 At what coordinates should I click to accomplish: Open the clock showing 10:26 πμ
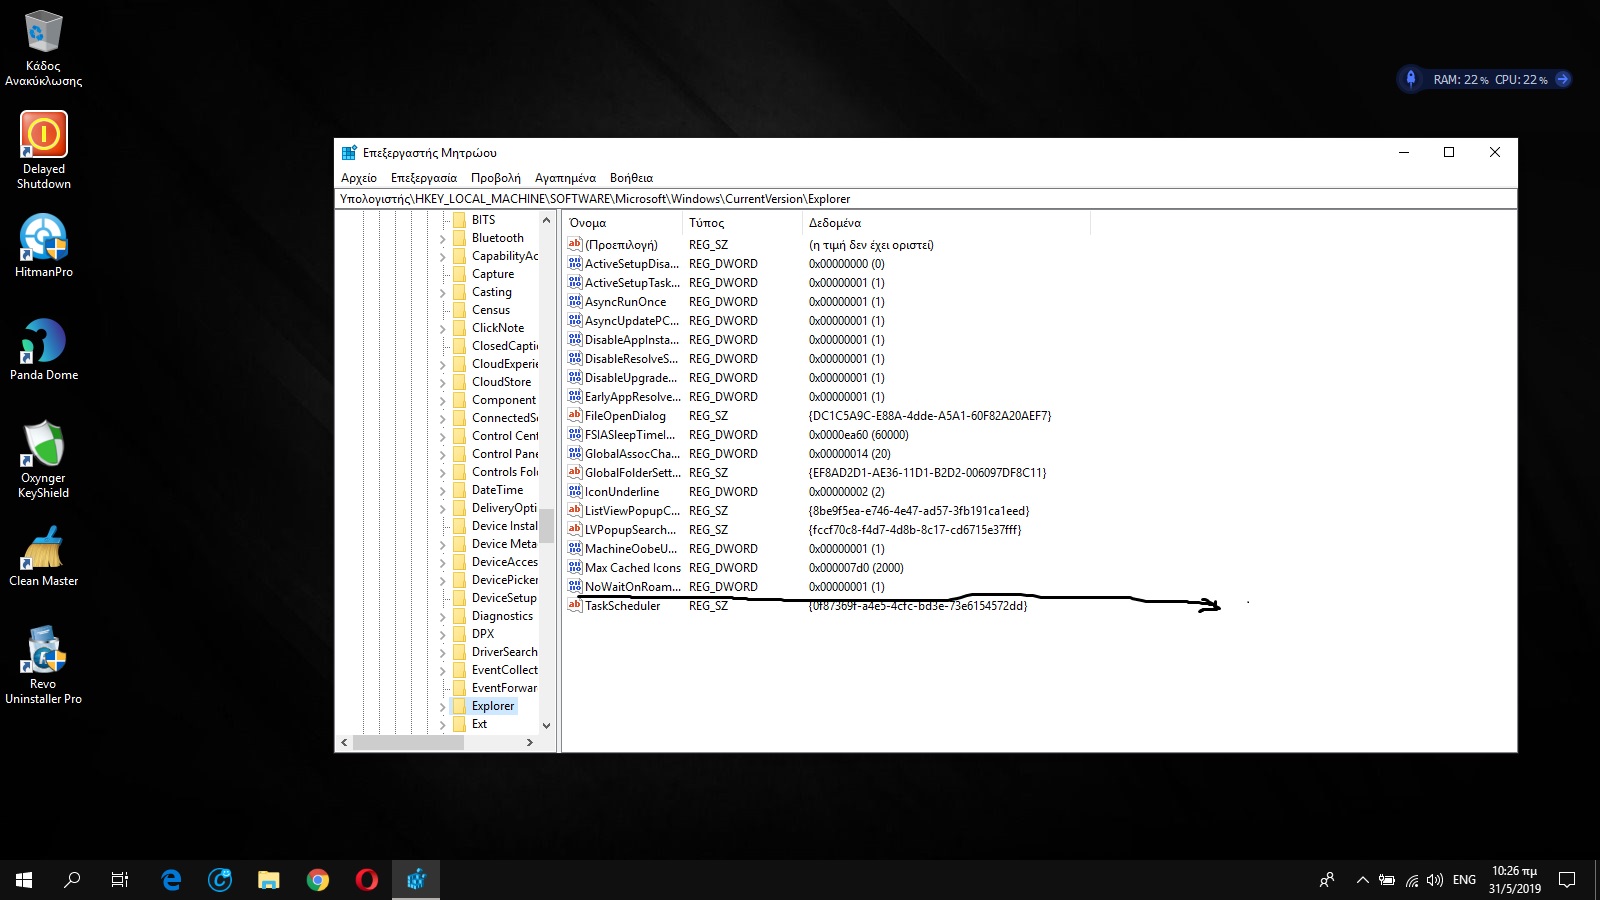(x=1514, y=880)
